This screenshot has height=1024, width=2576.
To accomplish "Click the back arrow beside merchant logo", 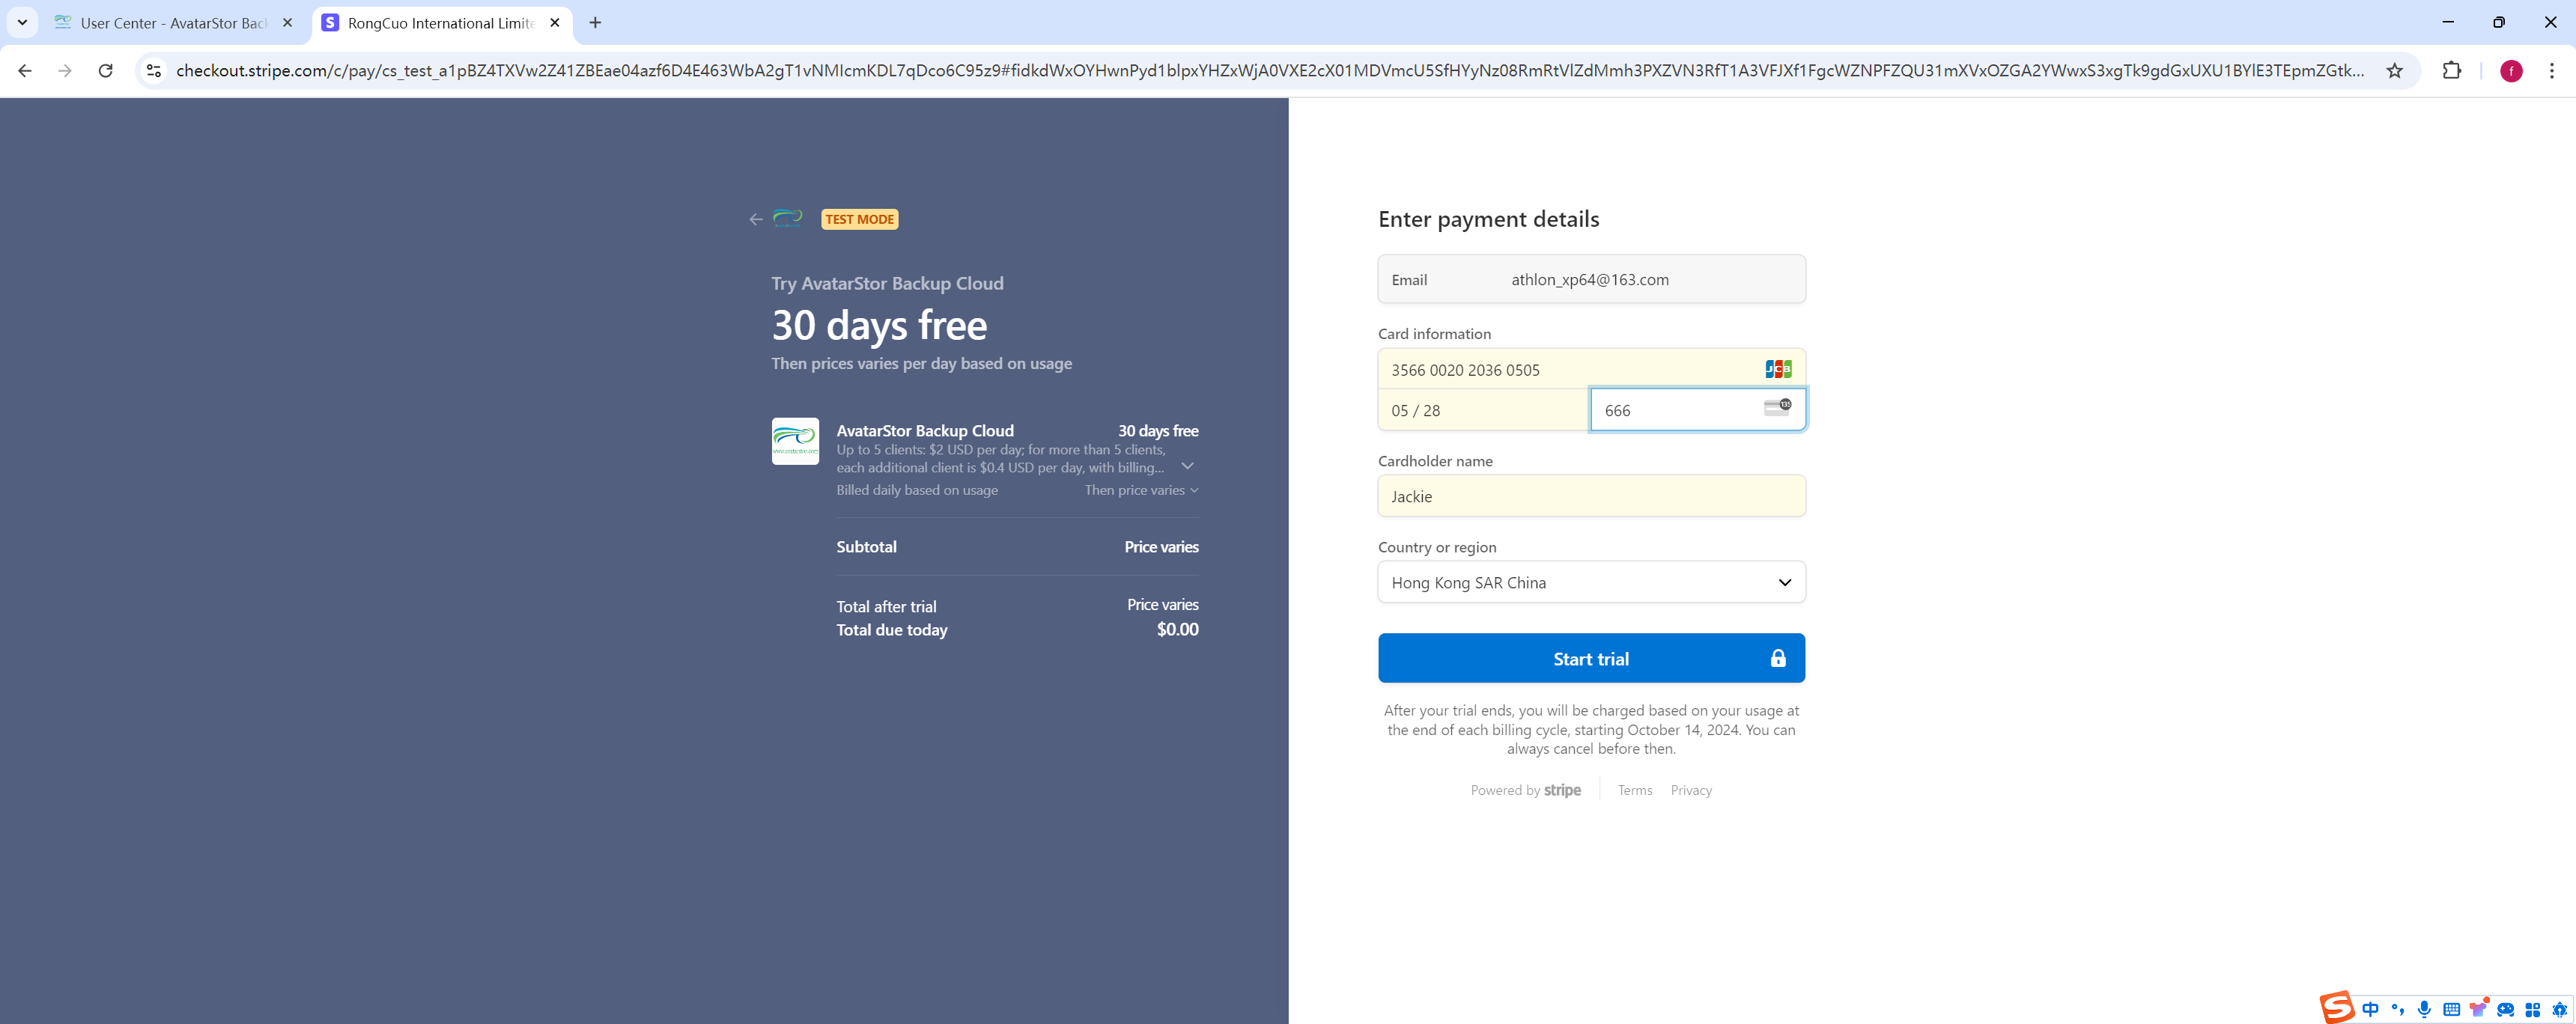I will point(755,220).
